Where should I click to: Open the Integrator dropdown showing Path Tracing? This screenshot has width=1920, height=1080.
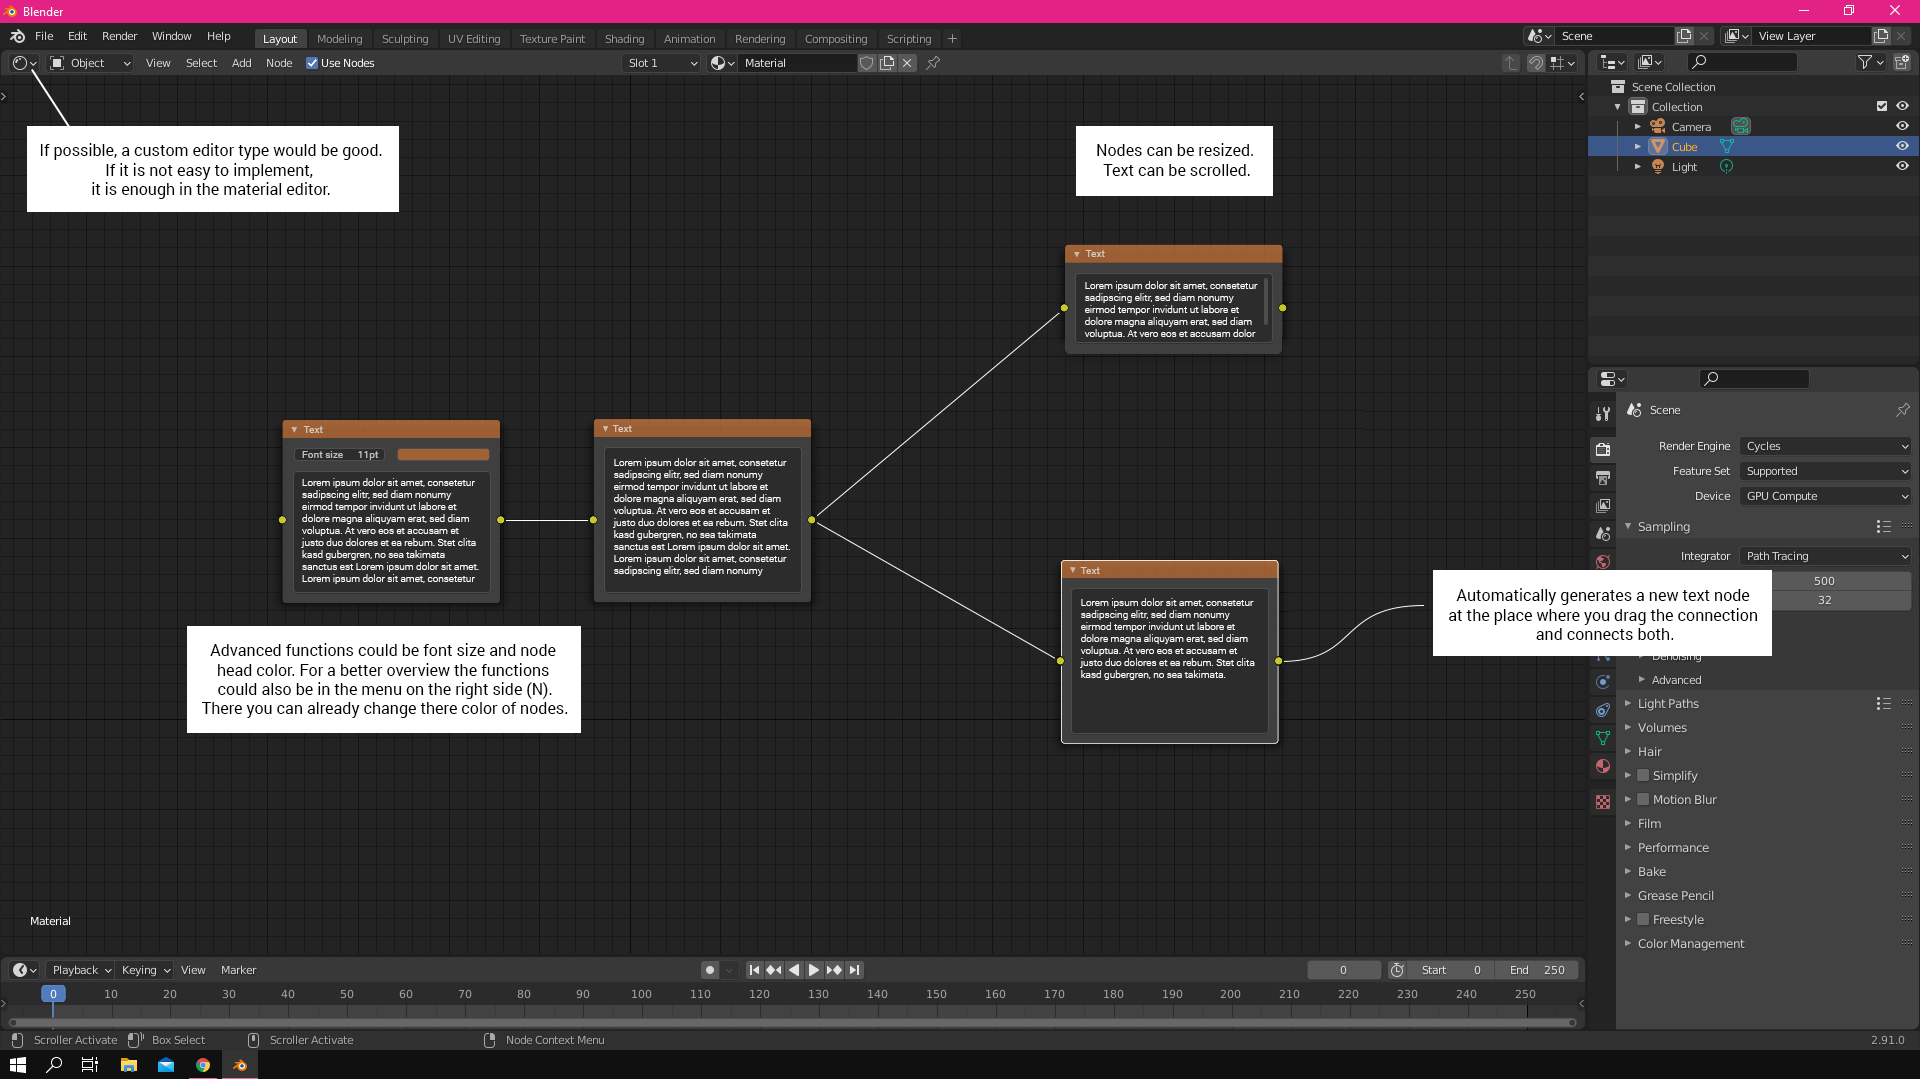[1826, 556]
